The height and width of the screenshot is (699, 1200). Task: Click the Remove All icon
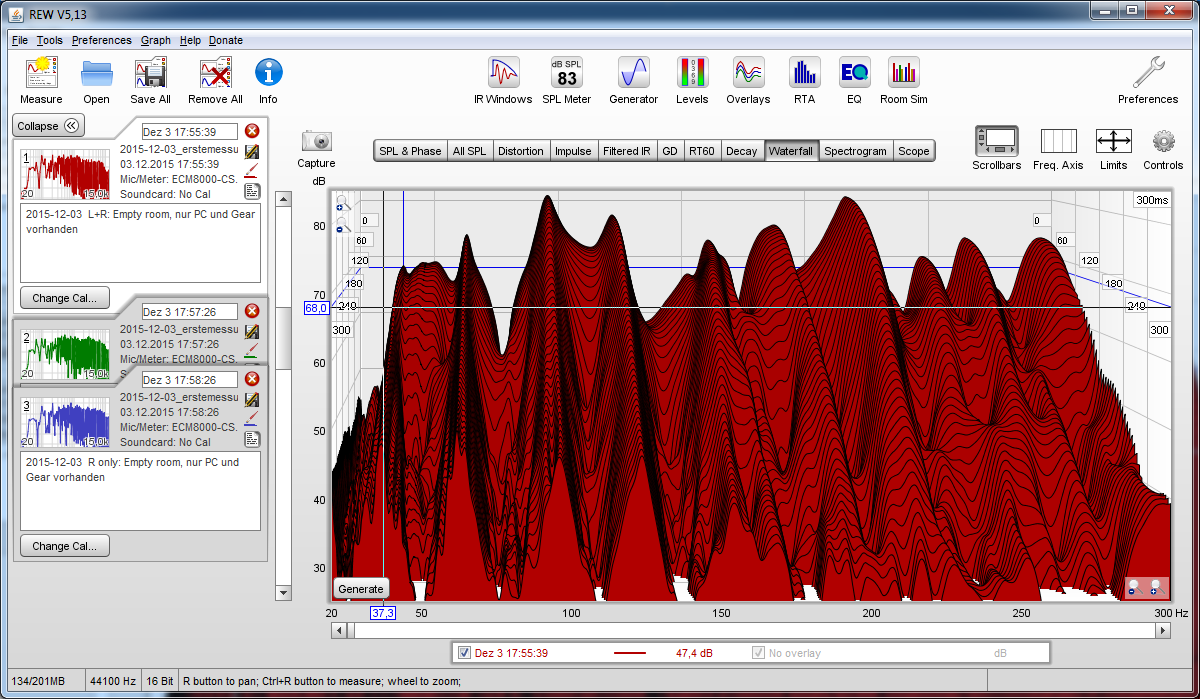coord(215,73)
